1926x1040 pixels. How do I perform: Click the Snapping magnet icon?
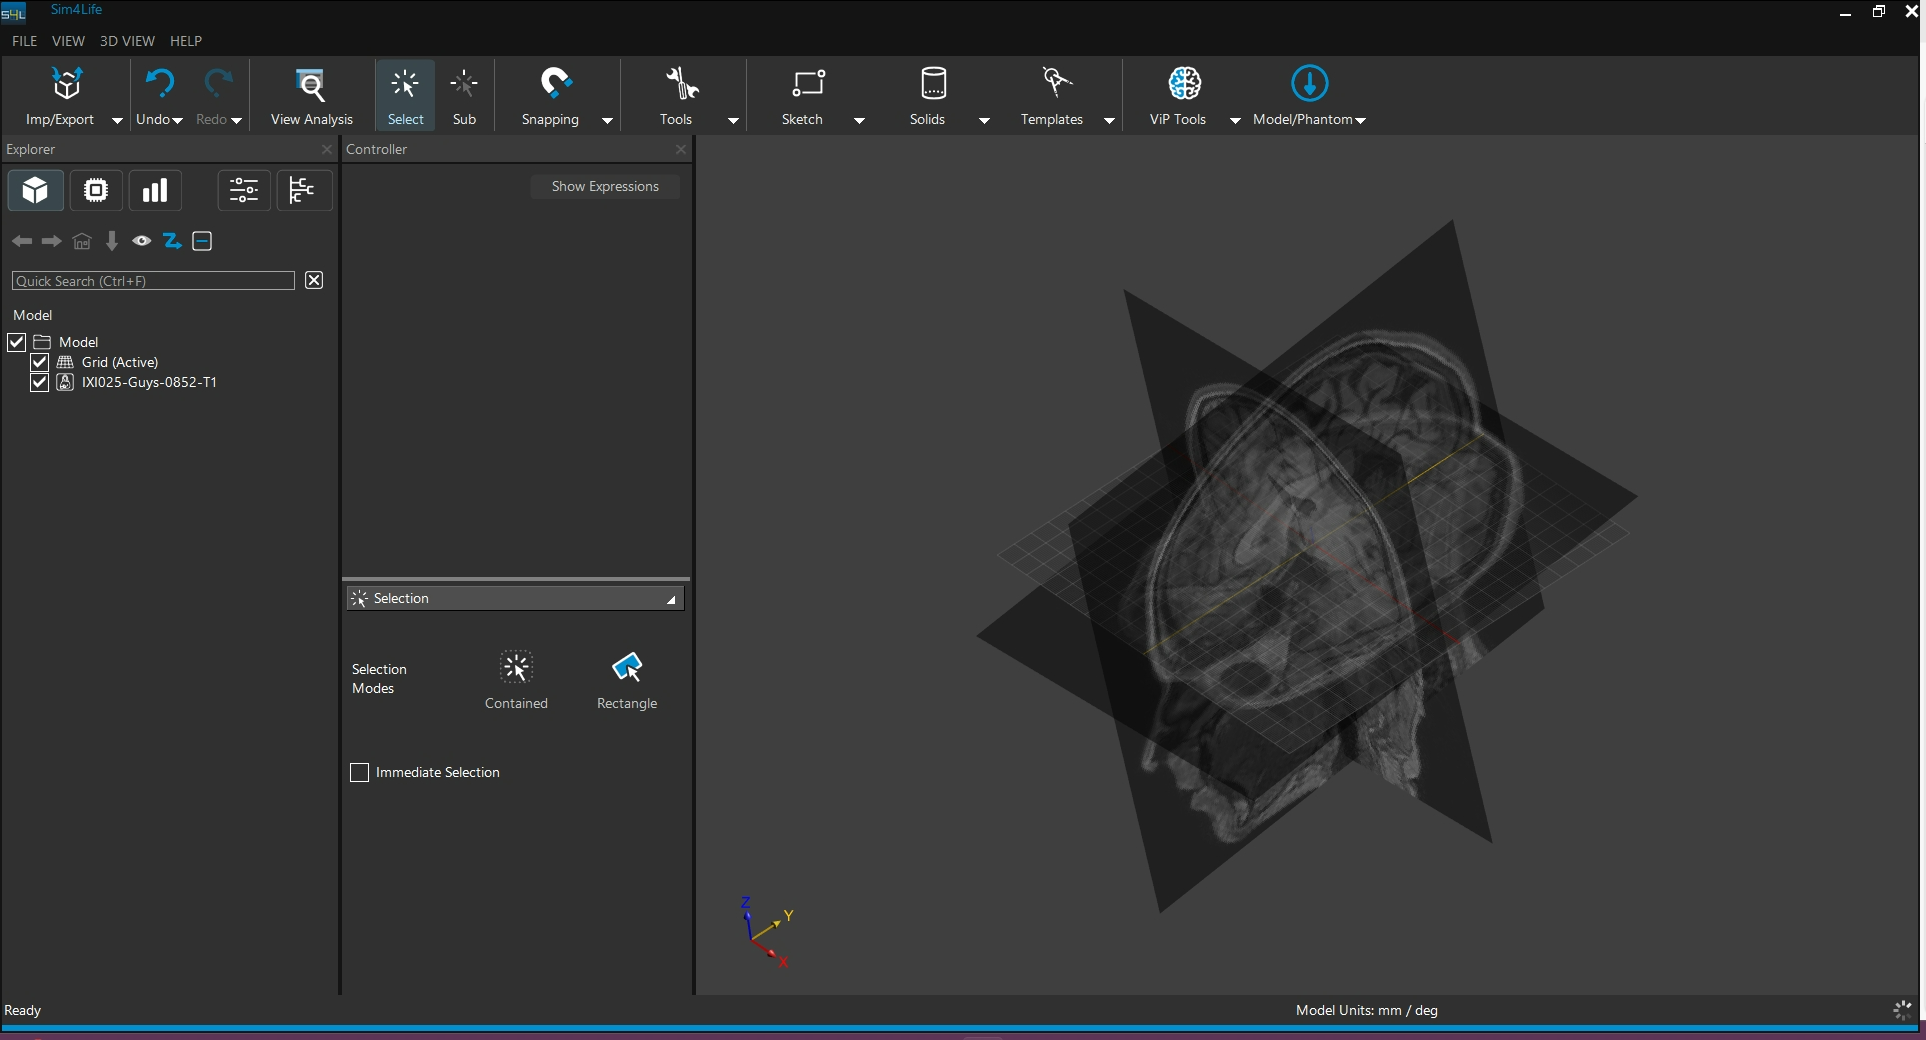555,84
